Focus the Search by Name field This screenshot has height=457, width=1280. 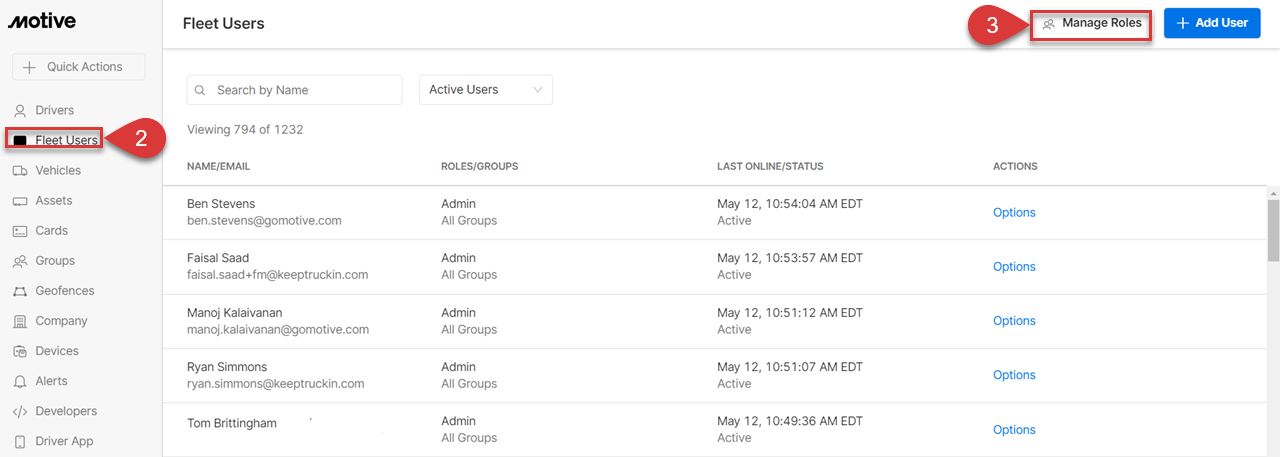[294, 90]
